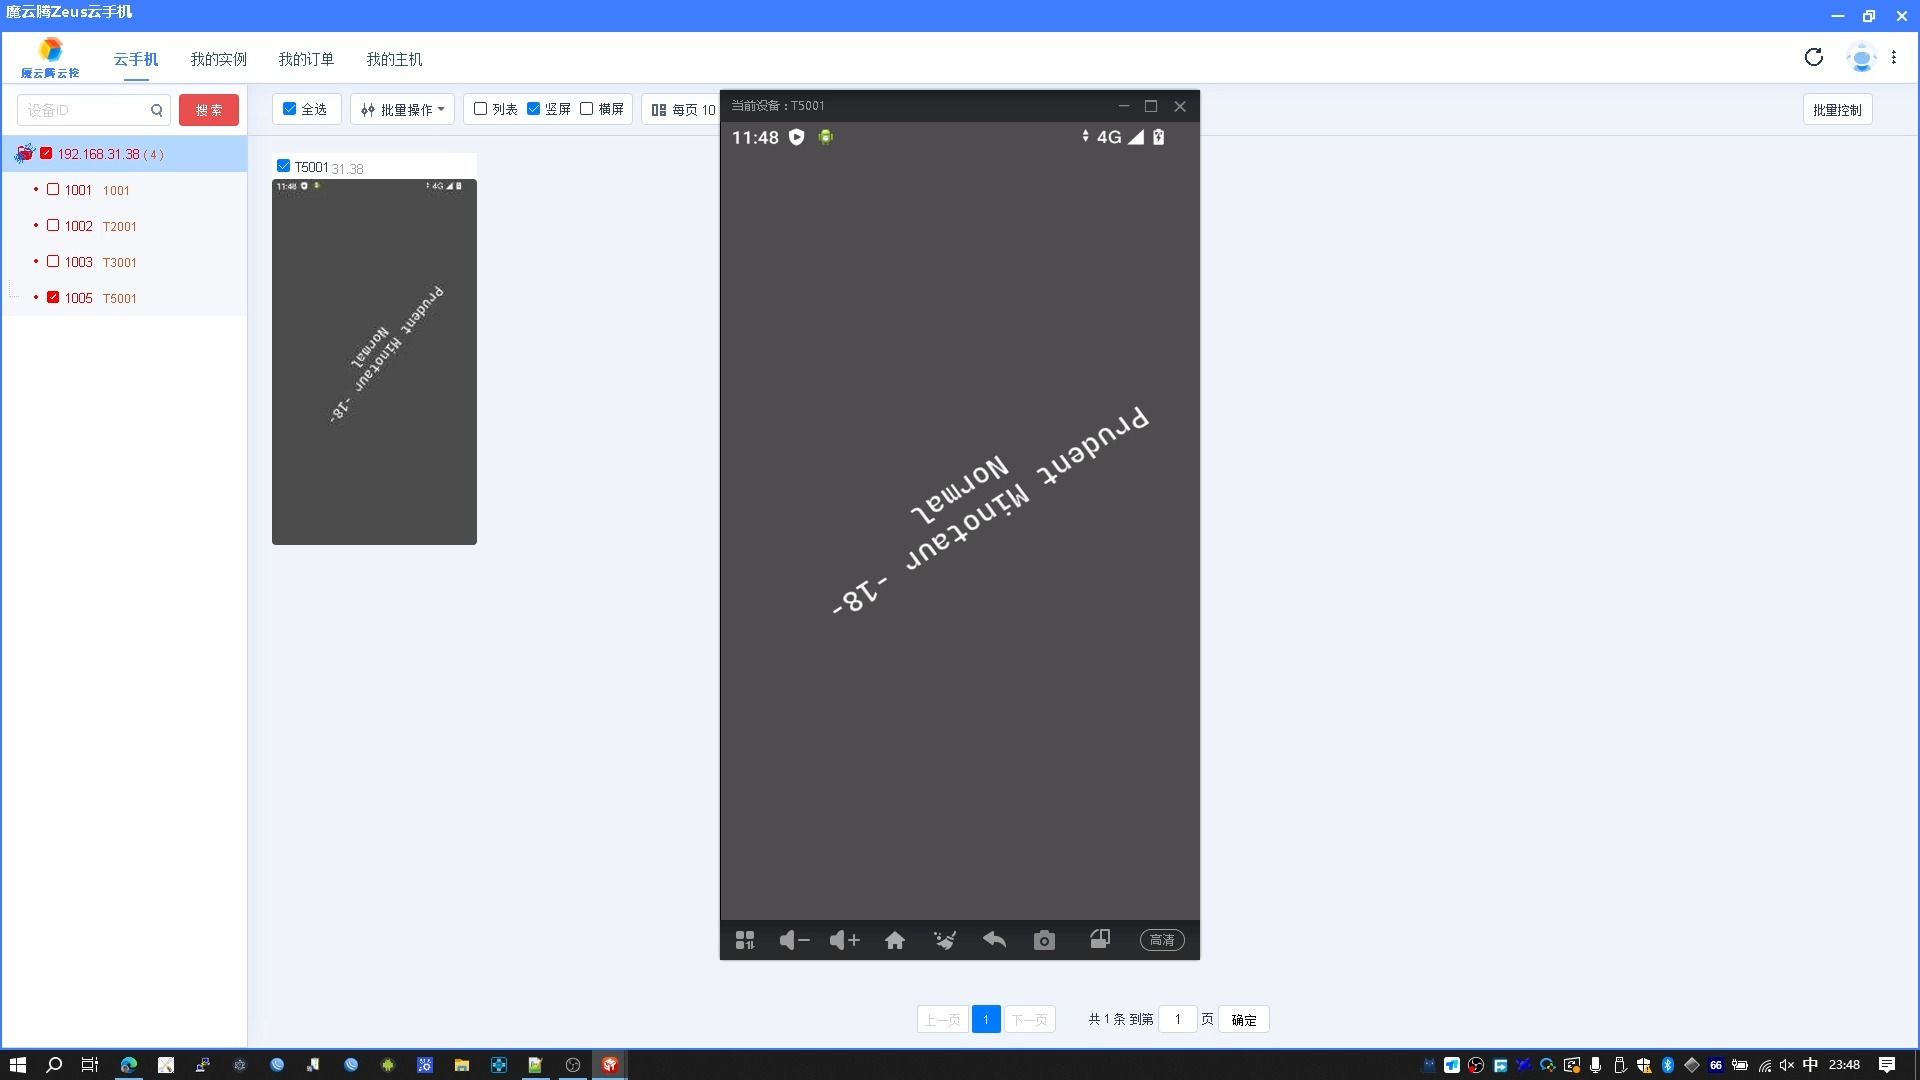Click 搜索 search button
1920x1080 pixels.
[x=208, y=109]
